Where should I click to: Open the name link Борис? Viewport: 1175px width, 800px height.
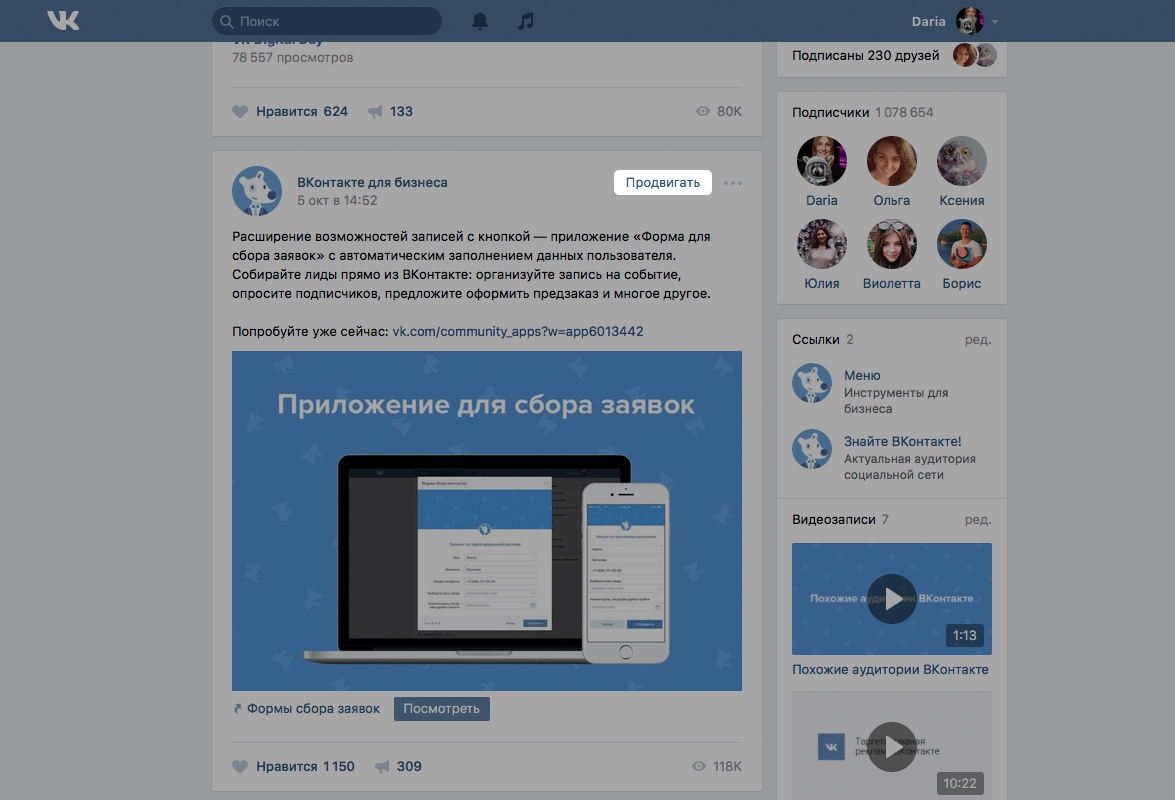961,284
